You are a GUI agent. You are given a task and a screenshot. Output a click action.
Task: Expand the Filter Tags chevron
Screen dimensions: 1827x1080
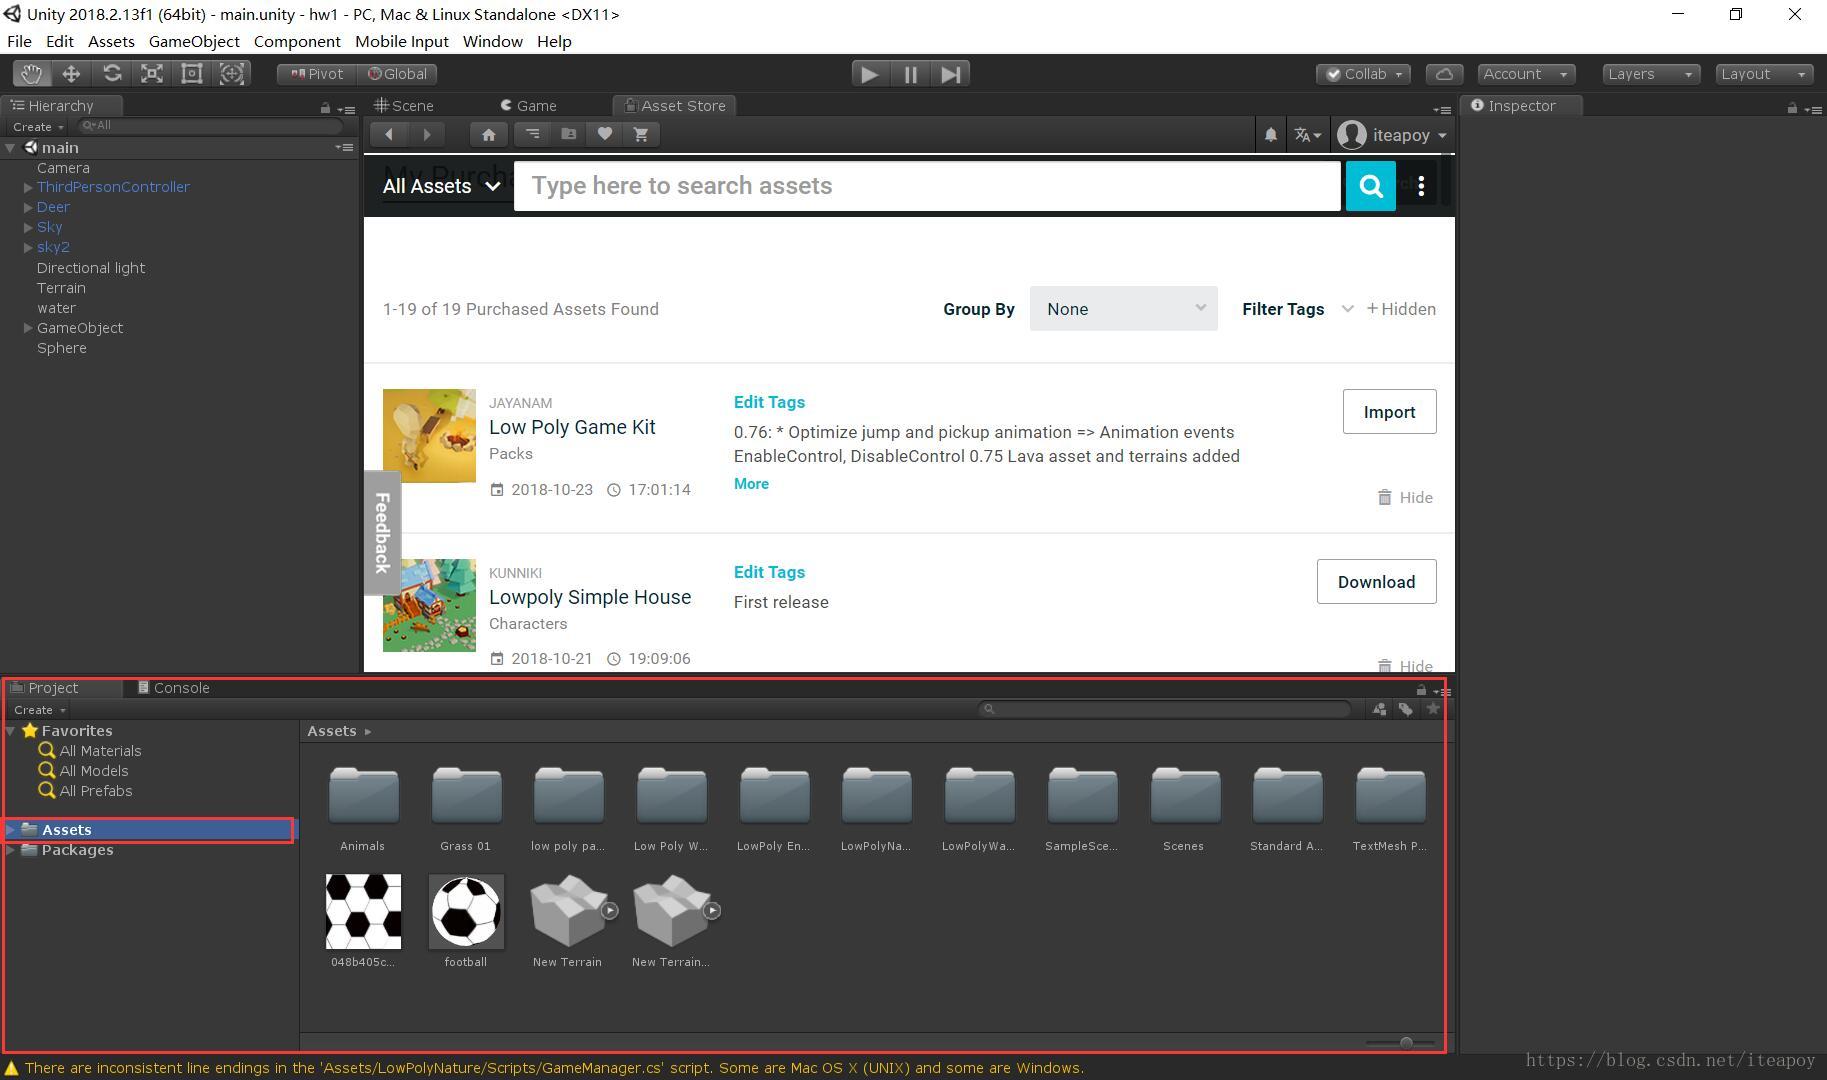(x=1347, y=309)
